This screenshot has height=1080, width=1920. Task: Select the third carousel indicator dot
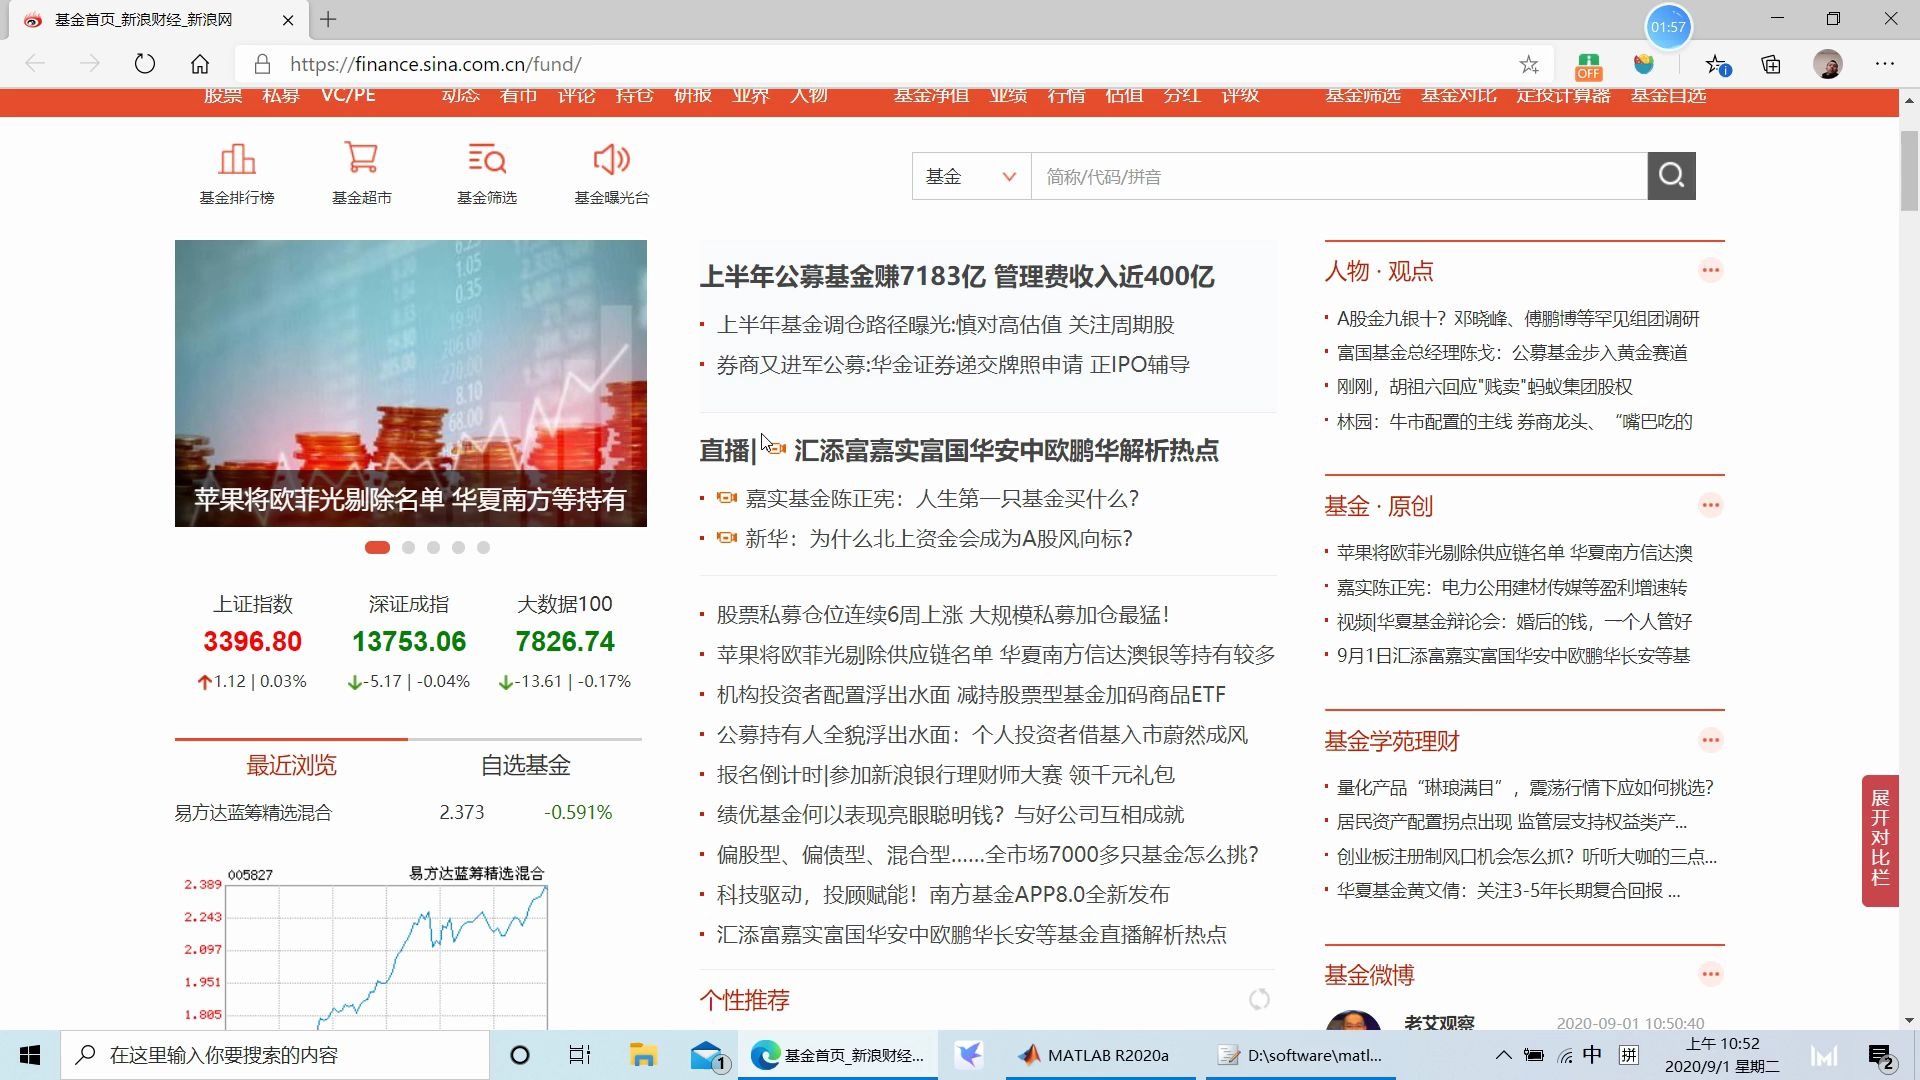tap(433, 547)
